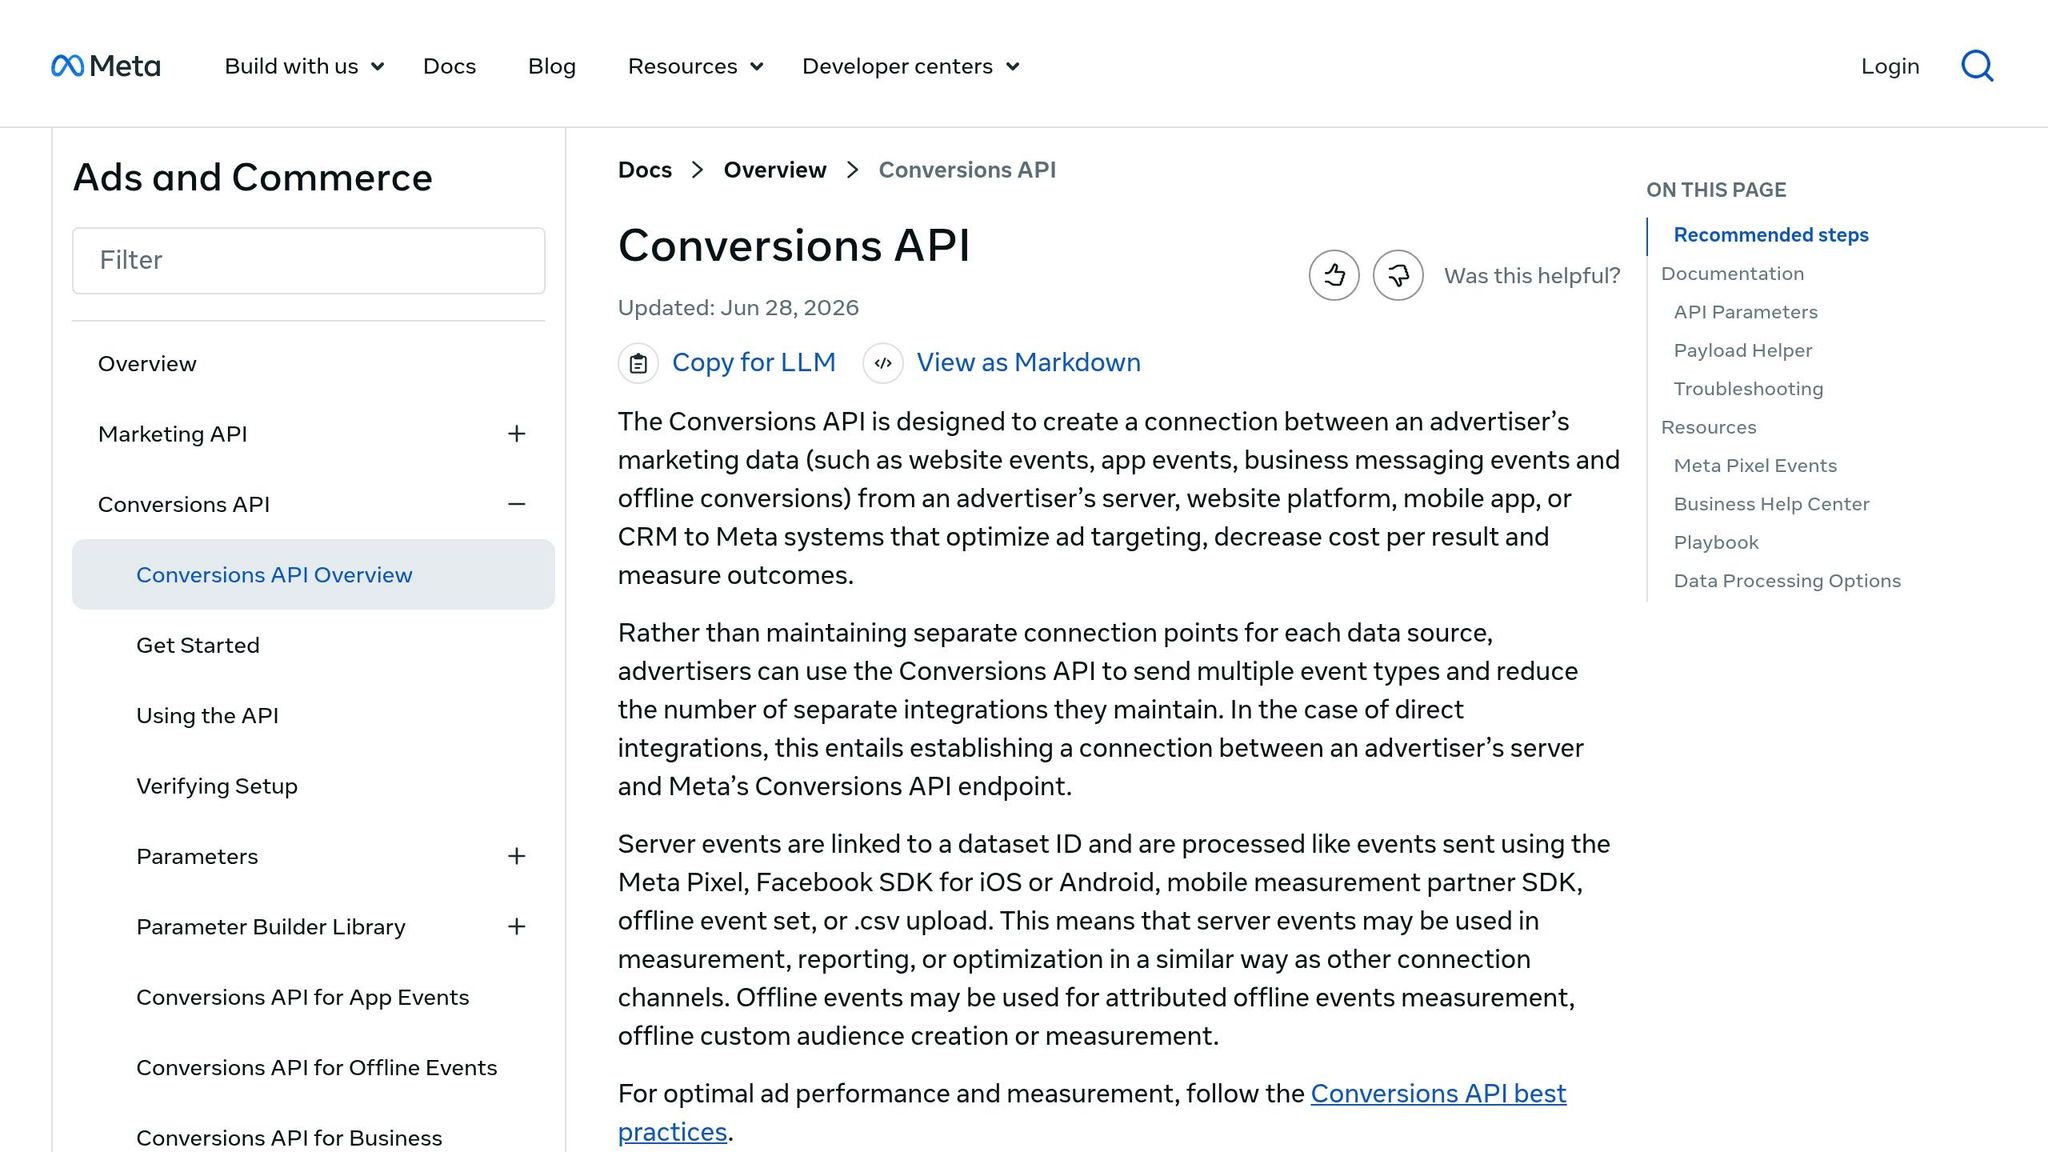Click the ON THIS PAGE heading
This screenshot has width=2048, height=1152.
1716,190
